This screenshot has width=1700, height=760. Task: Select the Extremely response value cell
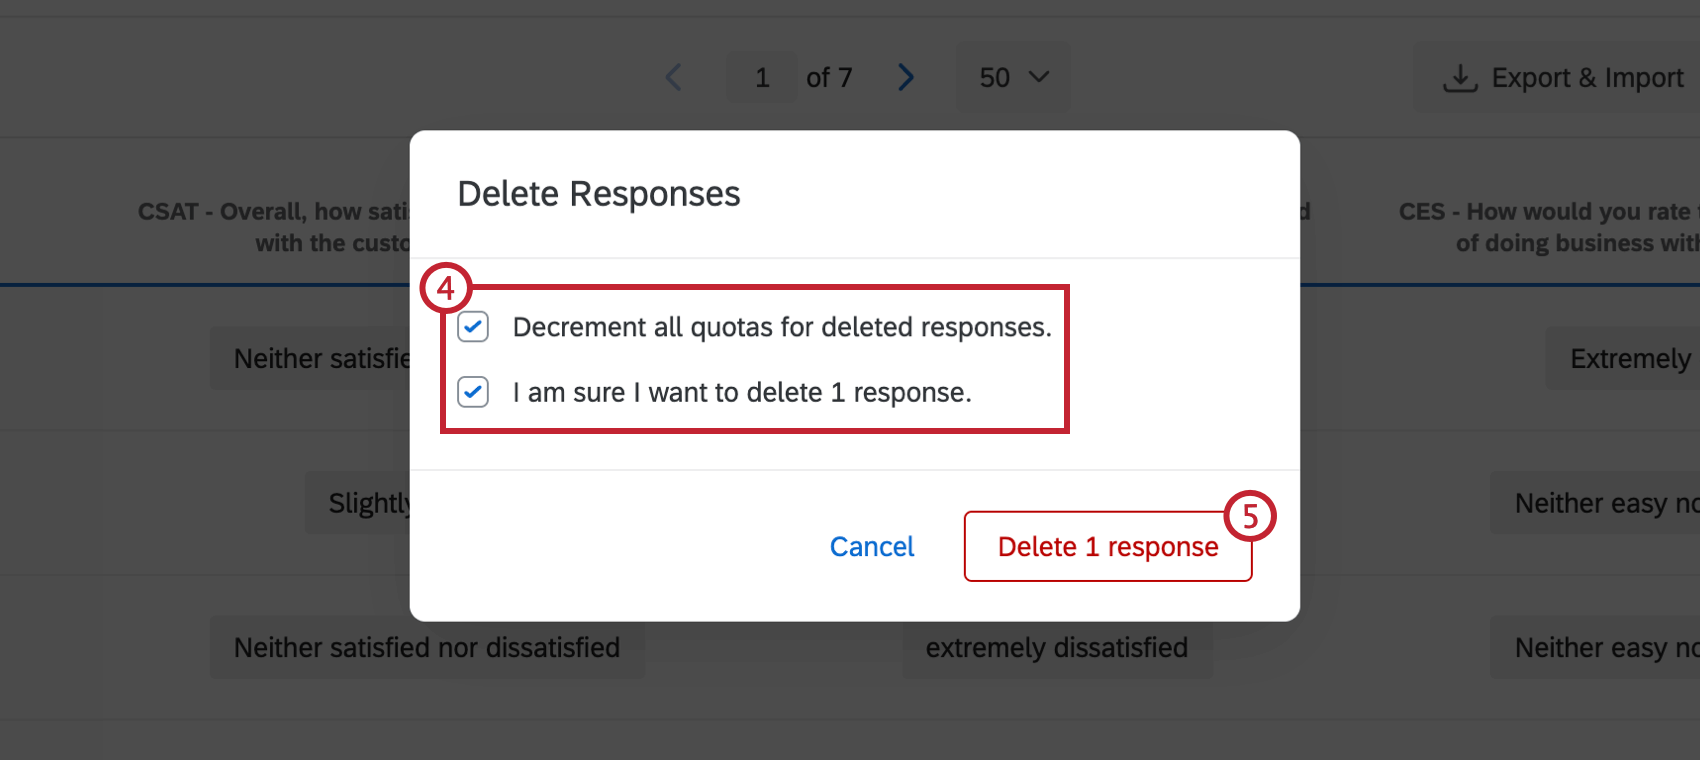(x=1632, y=358)
